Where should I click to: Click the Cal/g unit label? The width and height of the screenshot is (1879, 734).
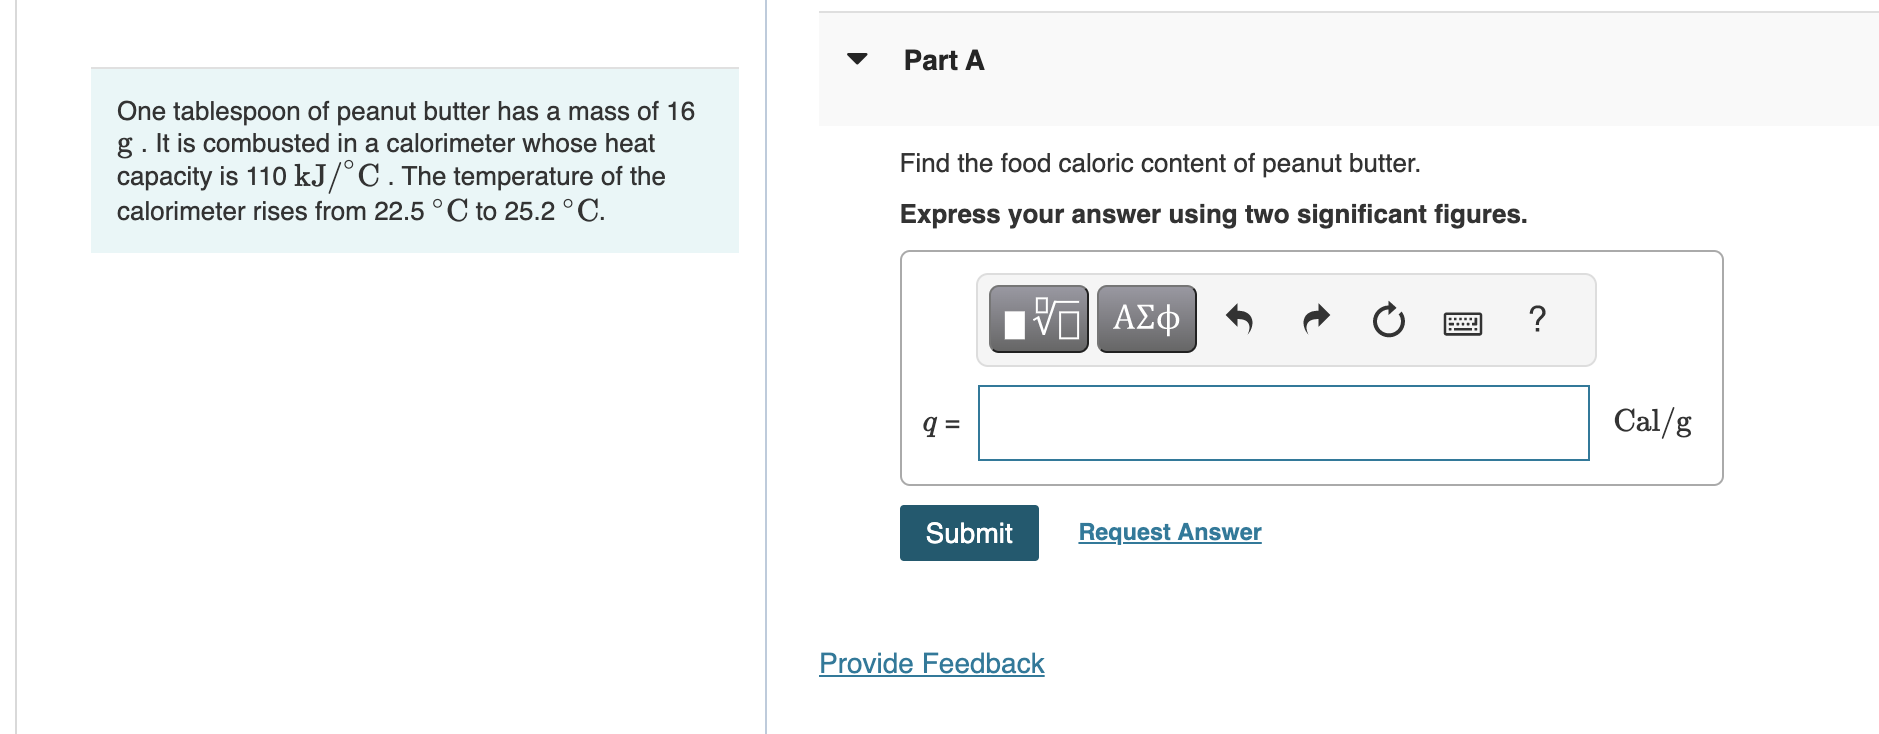pyautogui.click(x=1652, y=422)
